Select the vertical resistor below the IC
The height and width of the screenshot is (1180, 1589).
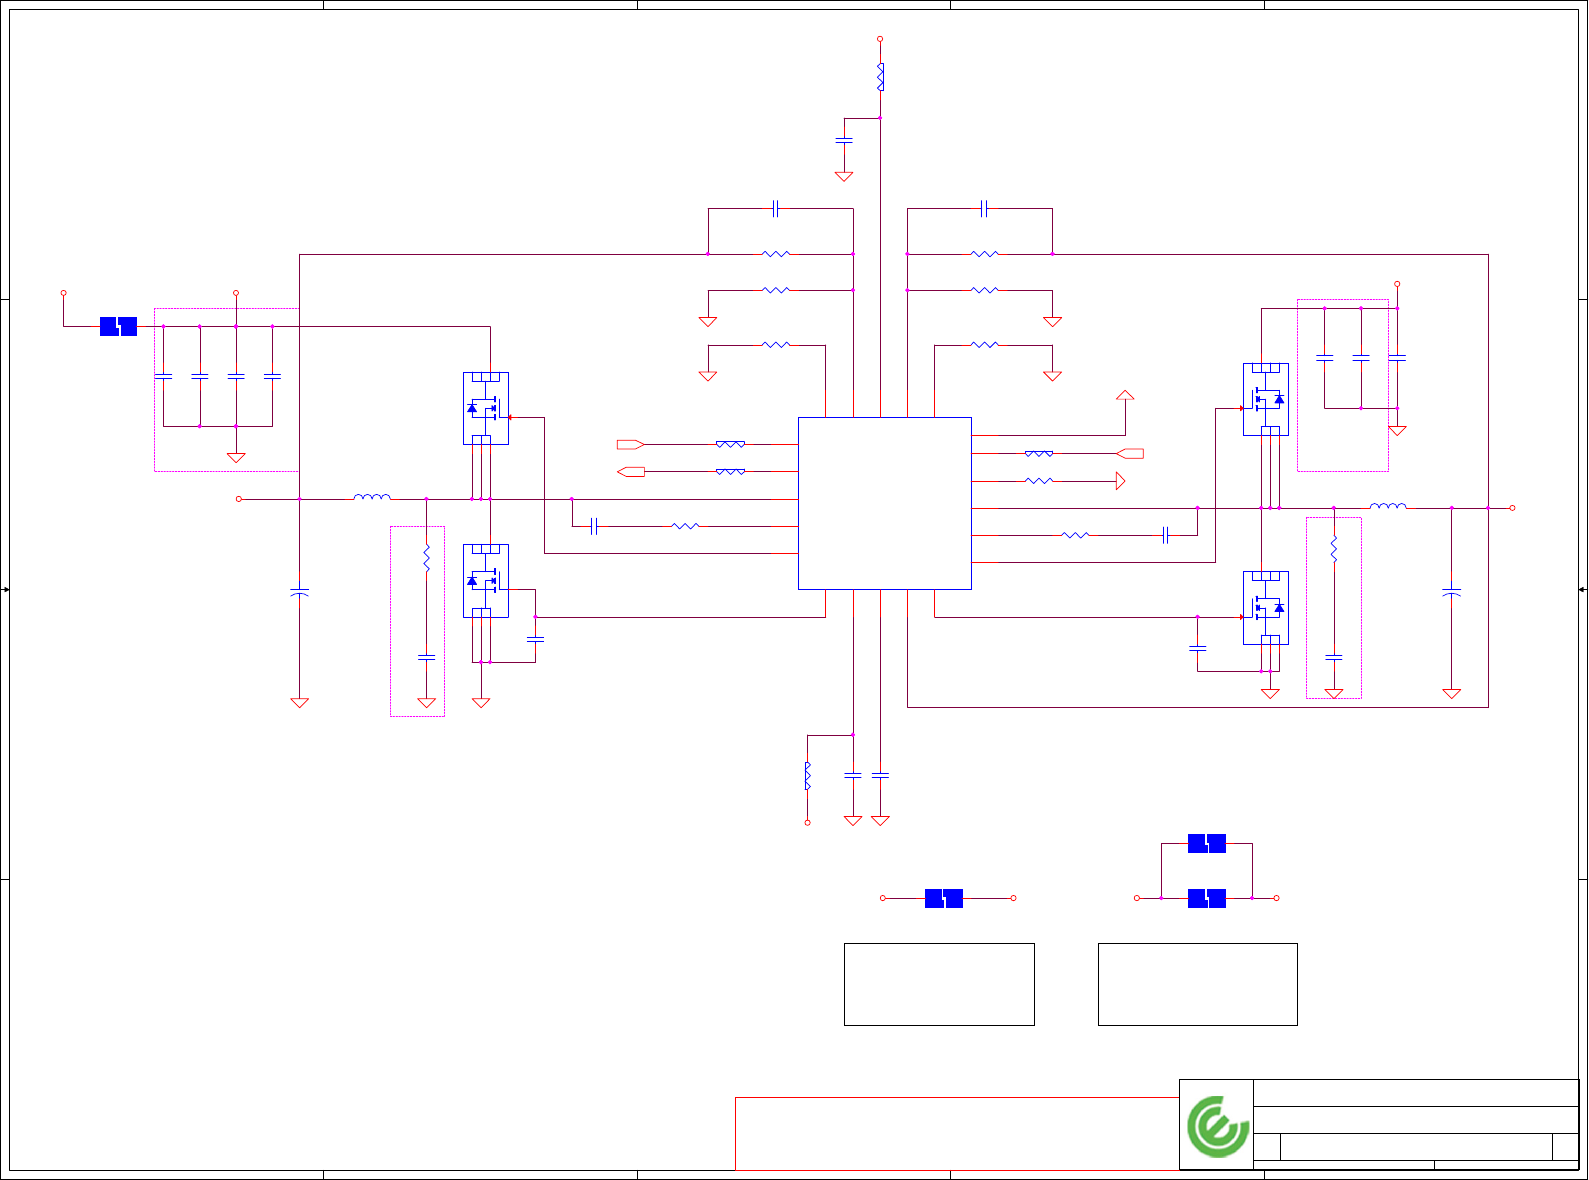[x=808, y=776]
